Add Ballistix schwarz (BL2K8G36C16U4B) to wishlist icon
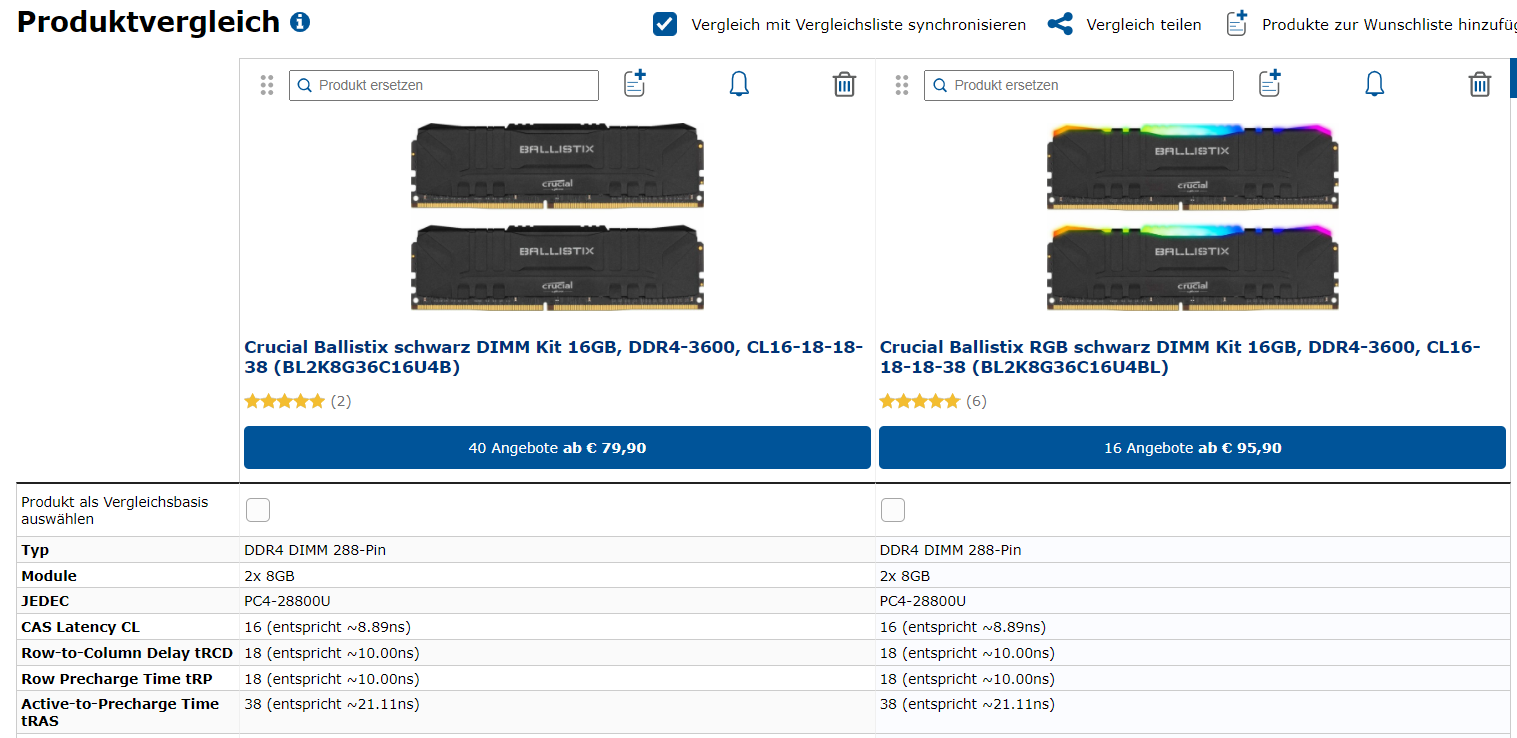The image size is (1517, 738). point(635,83)
